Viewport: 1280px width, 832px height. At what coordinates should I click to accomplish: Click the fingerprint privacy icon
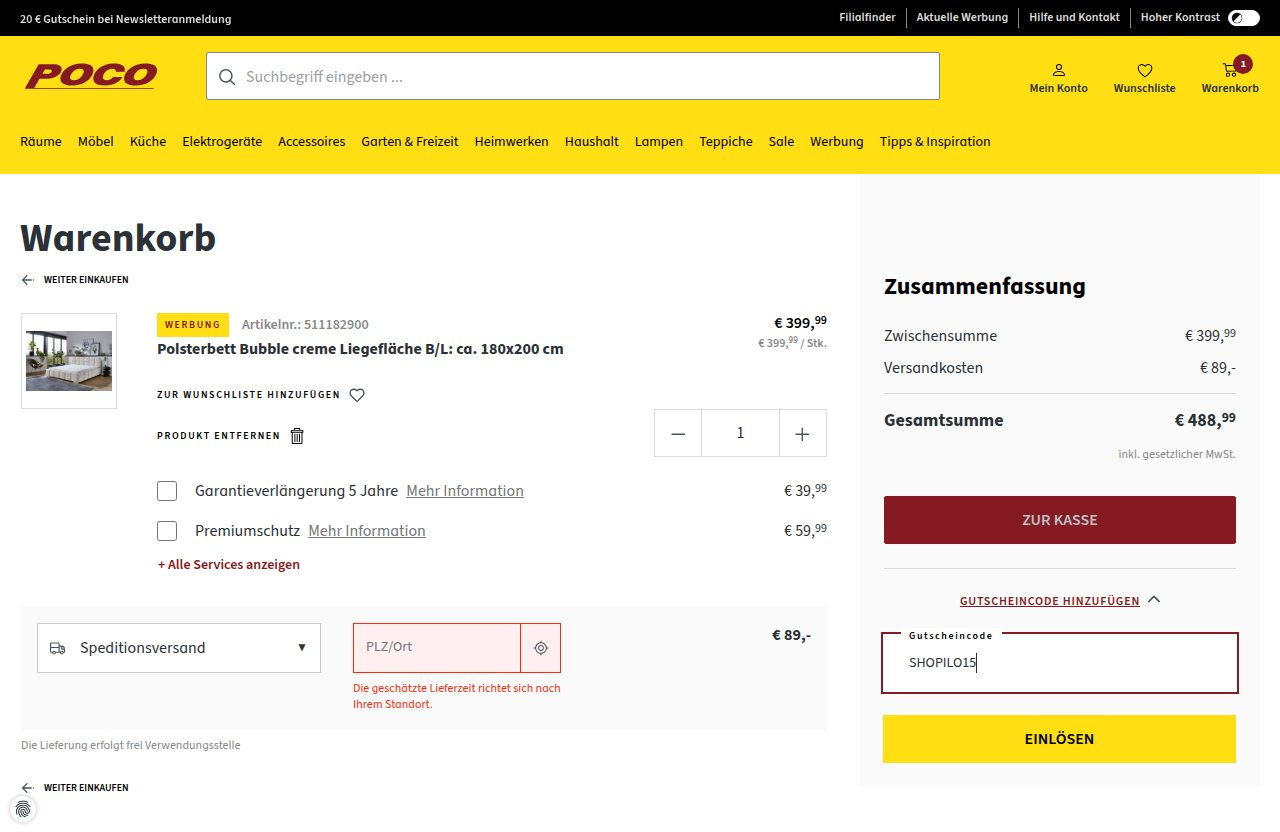[23, 808]
